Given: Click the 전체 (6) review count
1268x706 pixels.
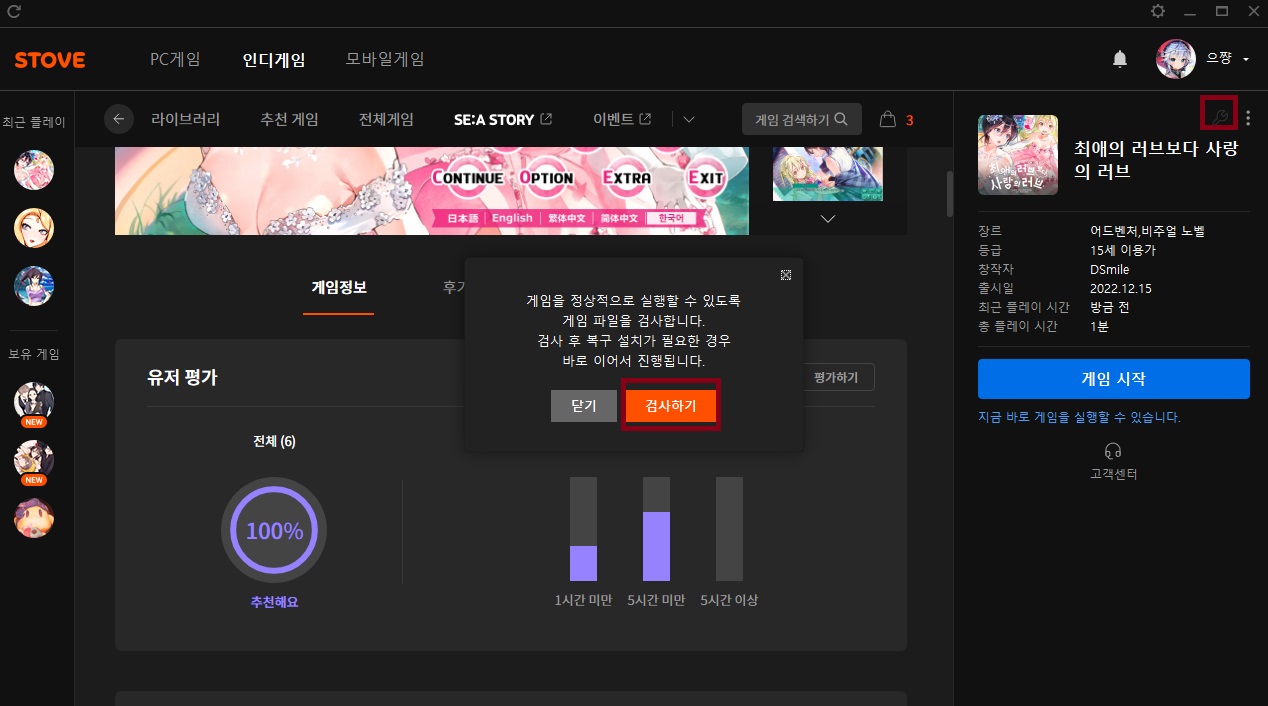Looking at the screenshot, I should pyautogui.click(x=274, y=442).
